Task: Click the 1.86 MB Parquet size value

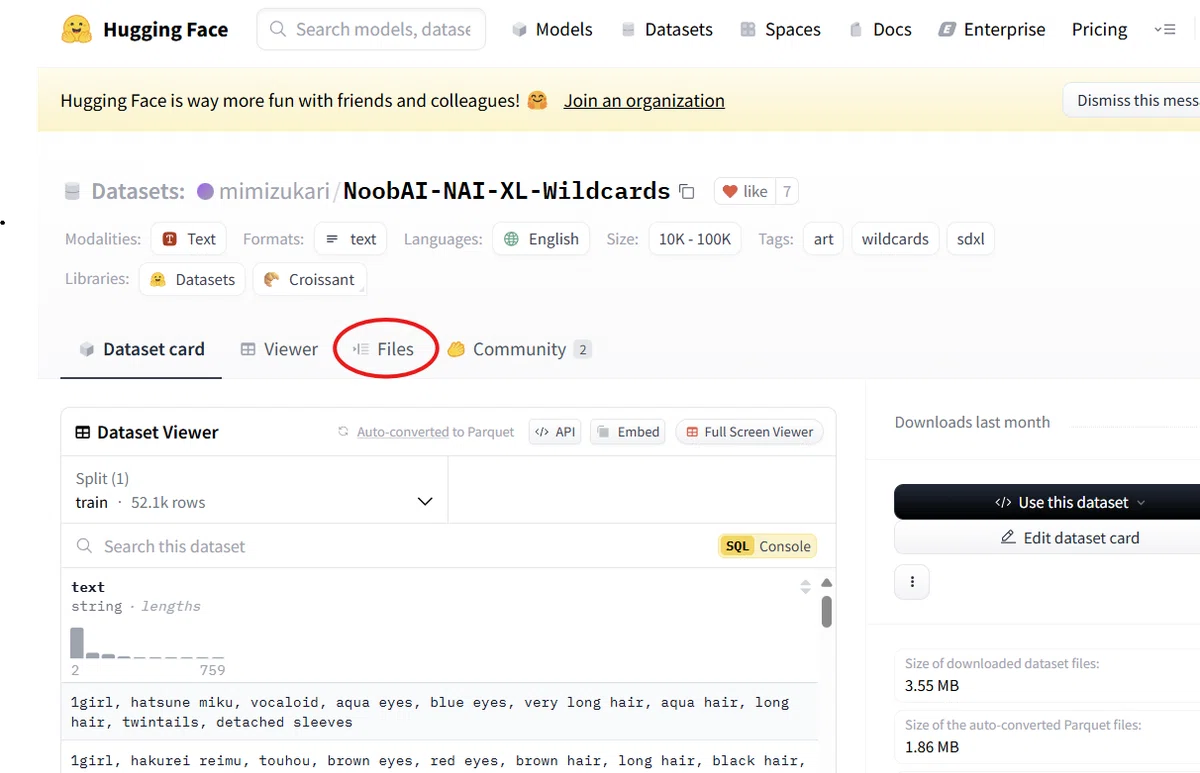Action: 932,747
